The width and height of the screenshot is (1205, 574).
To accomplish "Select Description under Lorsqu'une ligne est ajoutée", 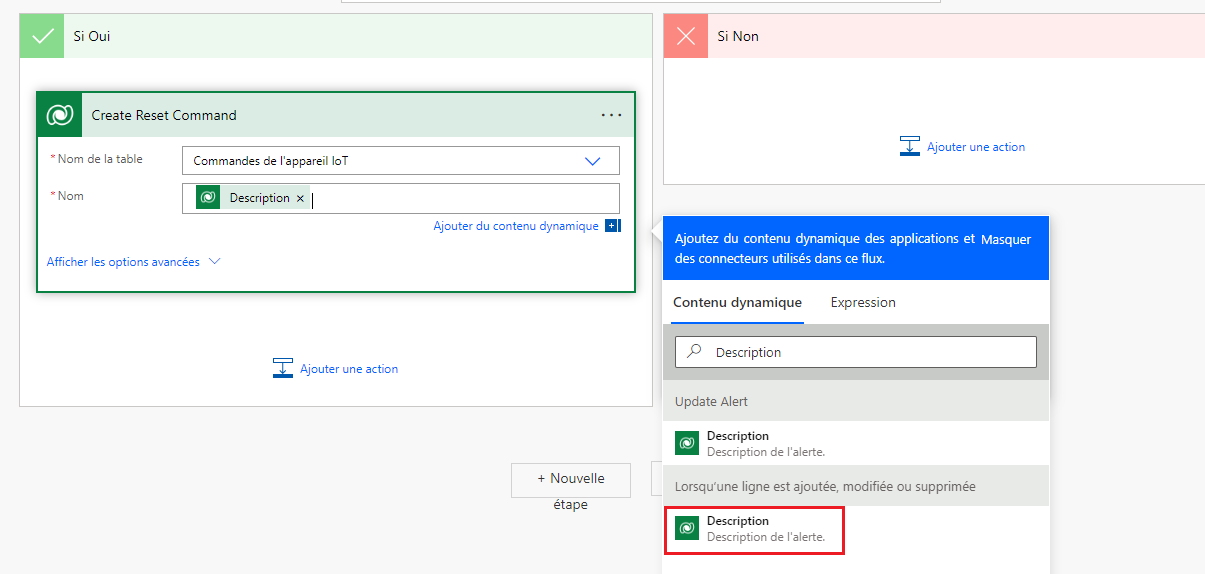I will pos(856,528).
